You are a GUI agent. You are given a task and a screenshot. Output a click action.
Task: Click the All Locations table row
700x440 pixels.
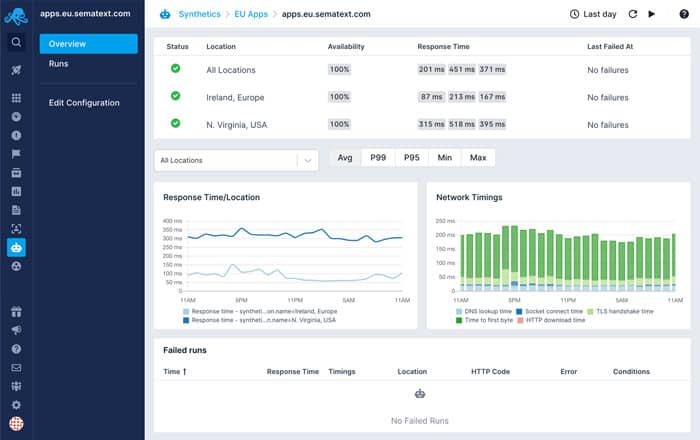pyautogui.click(x=422, y=70)
